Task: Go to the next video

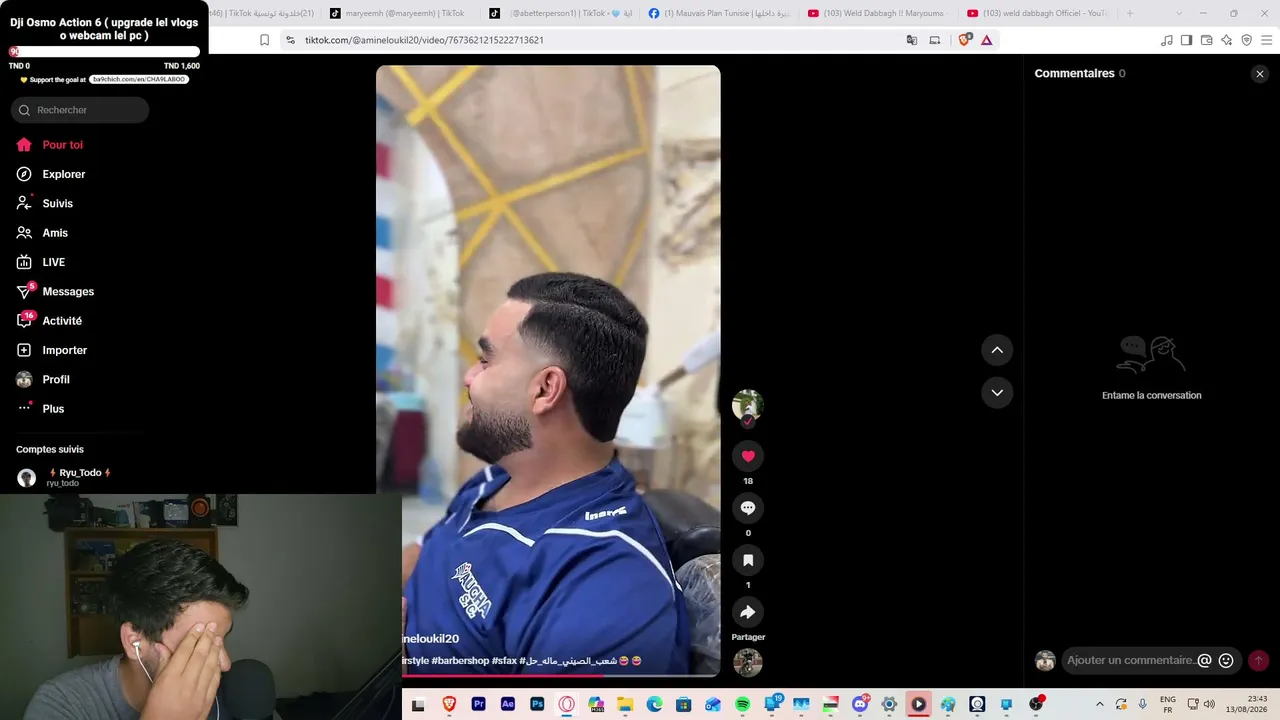Action: coord(997,392)
